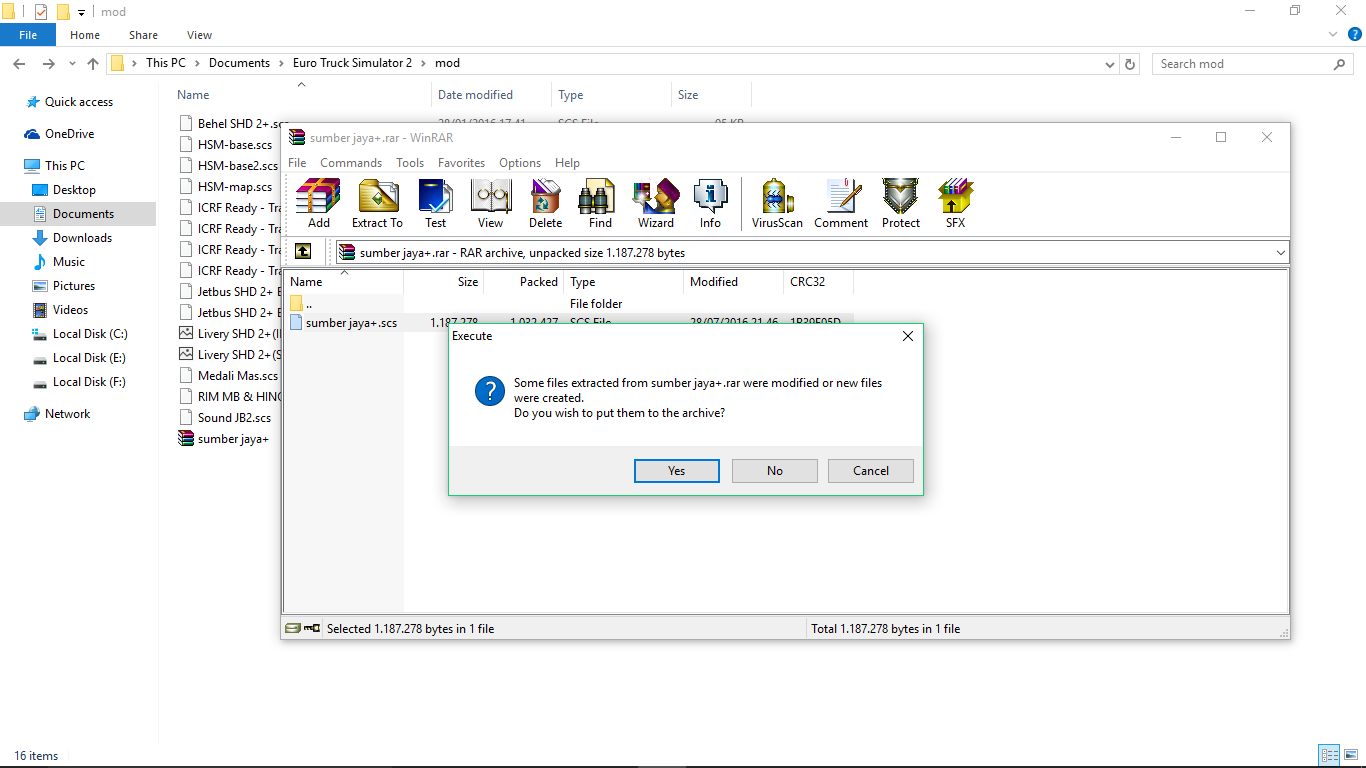Image resolution: width=1366 pixels, height=768 pixels.
Task: Switch to the Share ribbon tab
Action: tap(143, 35)
